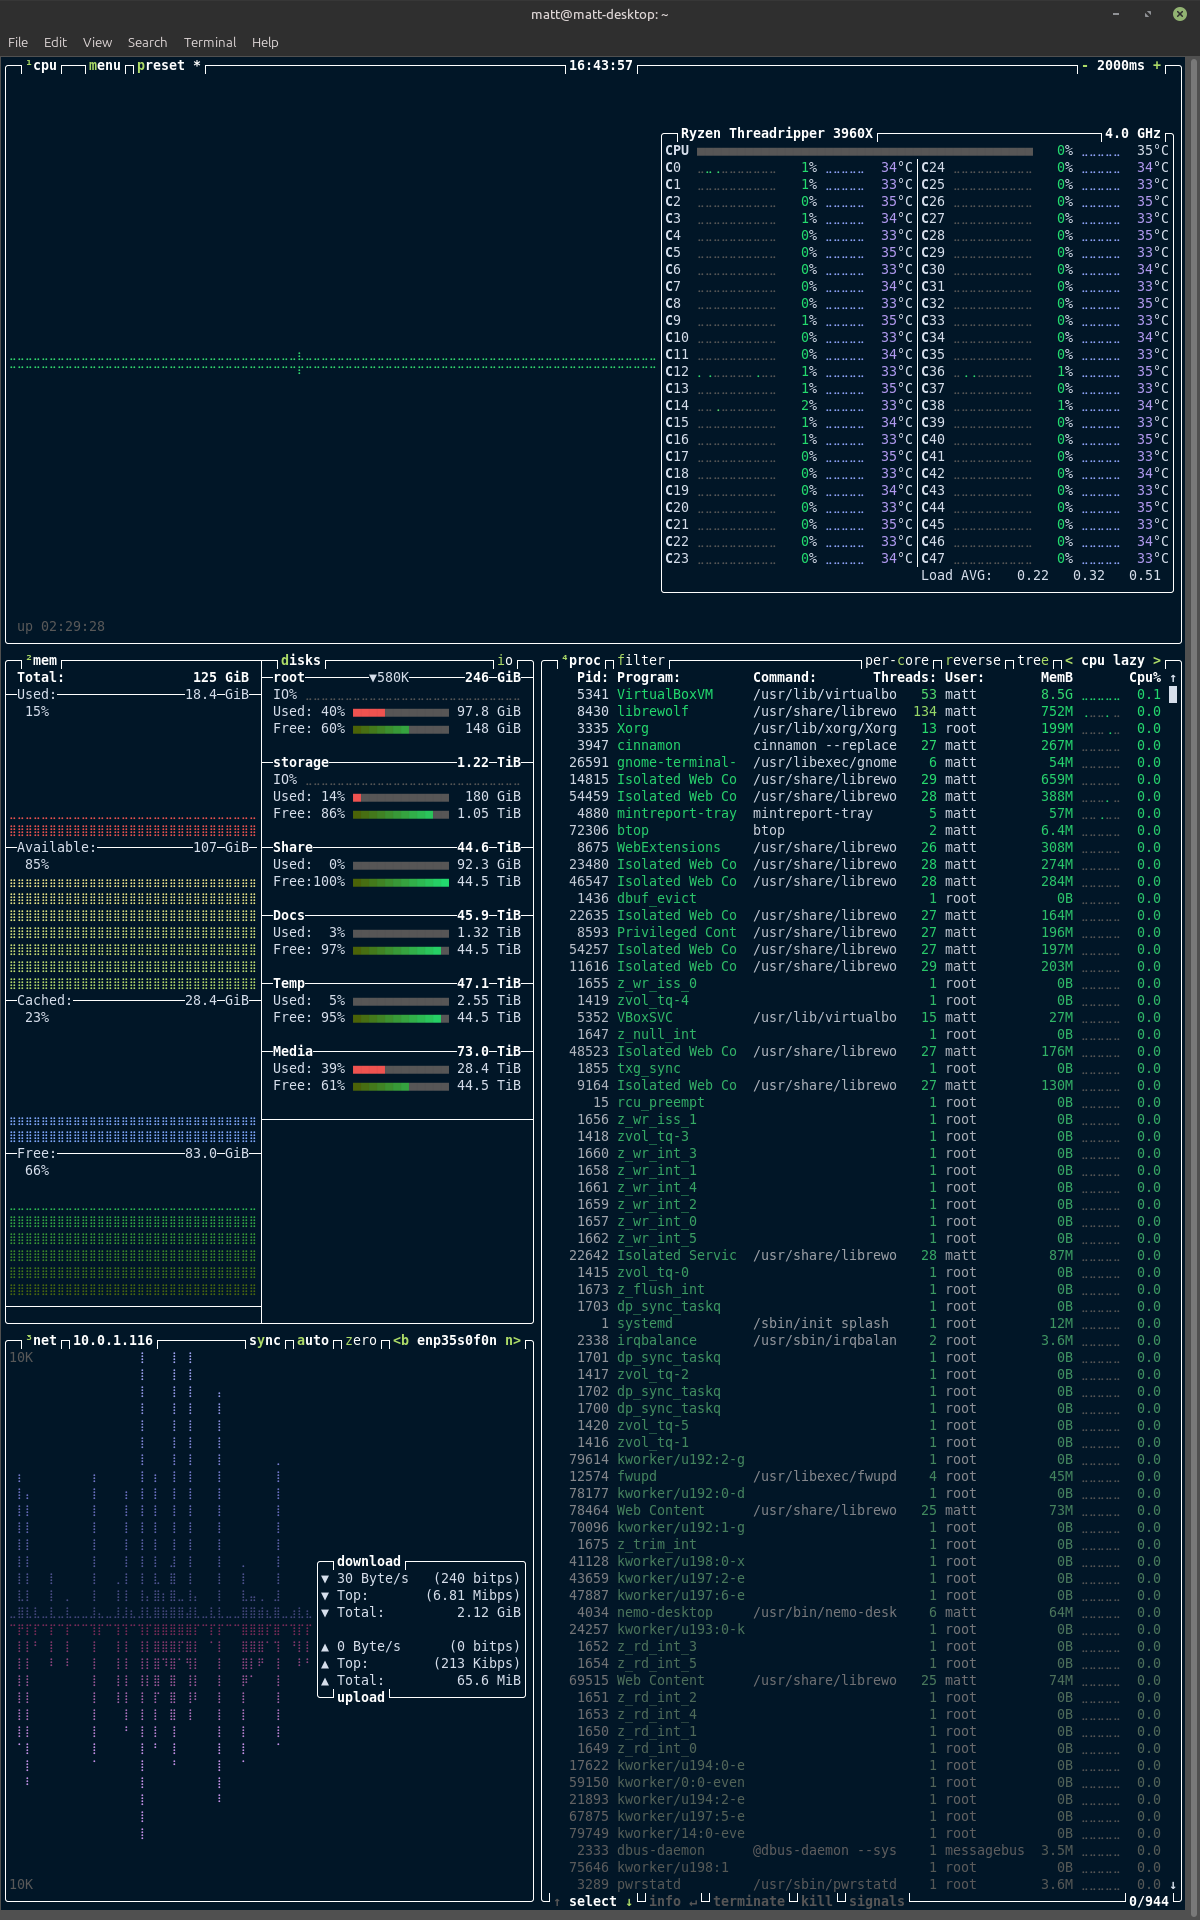Image resolution: width=1200 pixels, height=1920 pixels.
Task: Open the btop menu option
Action: click(105, 66)
